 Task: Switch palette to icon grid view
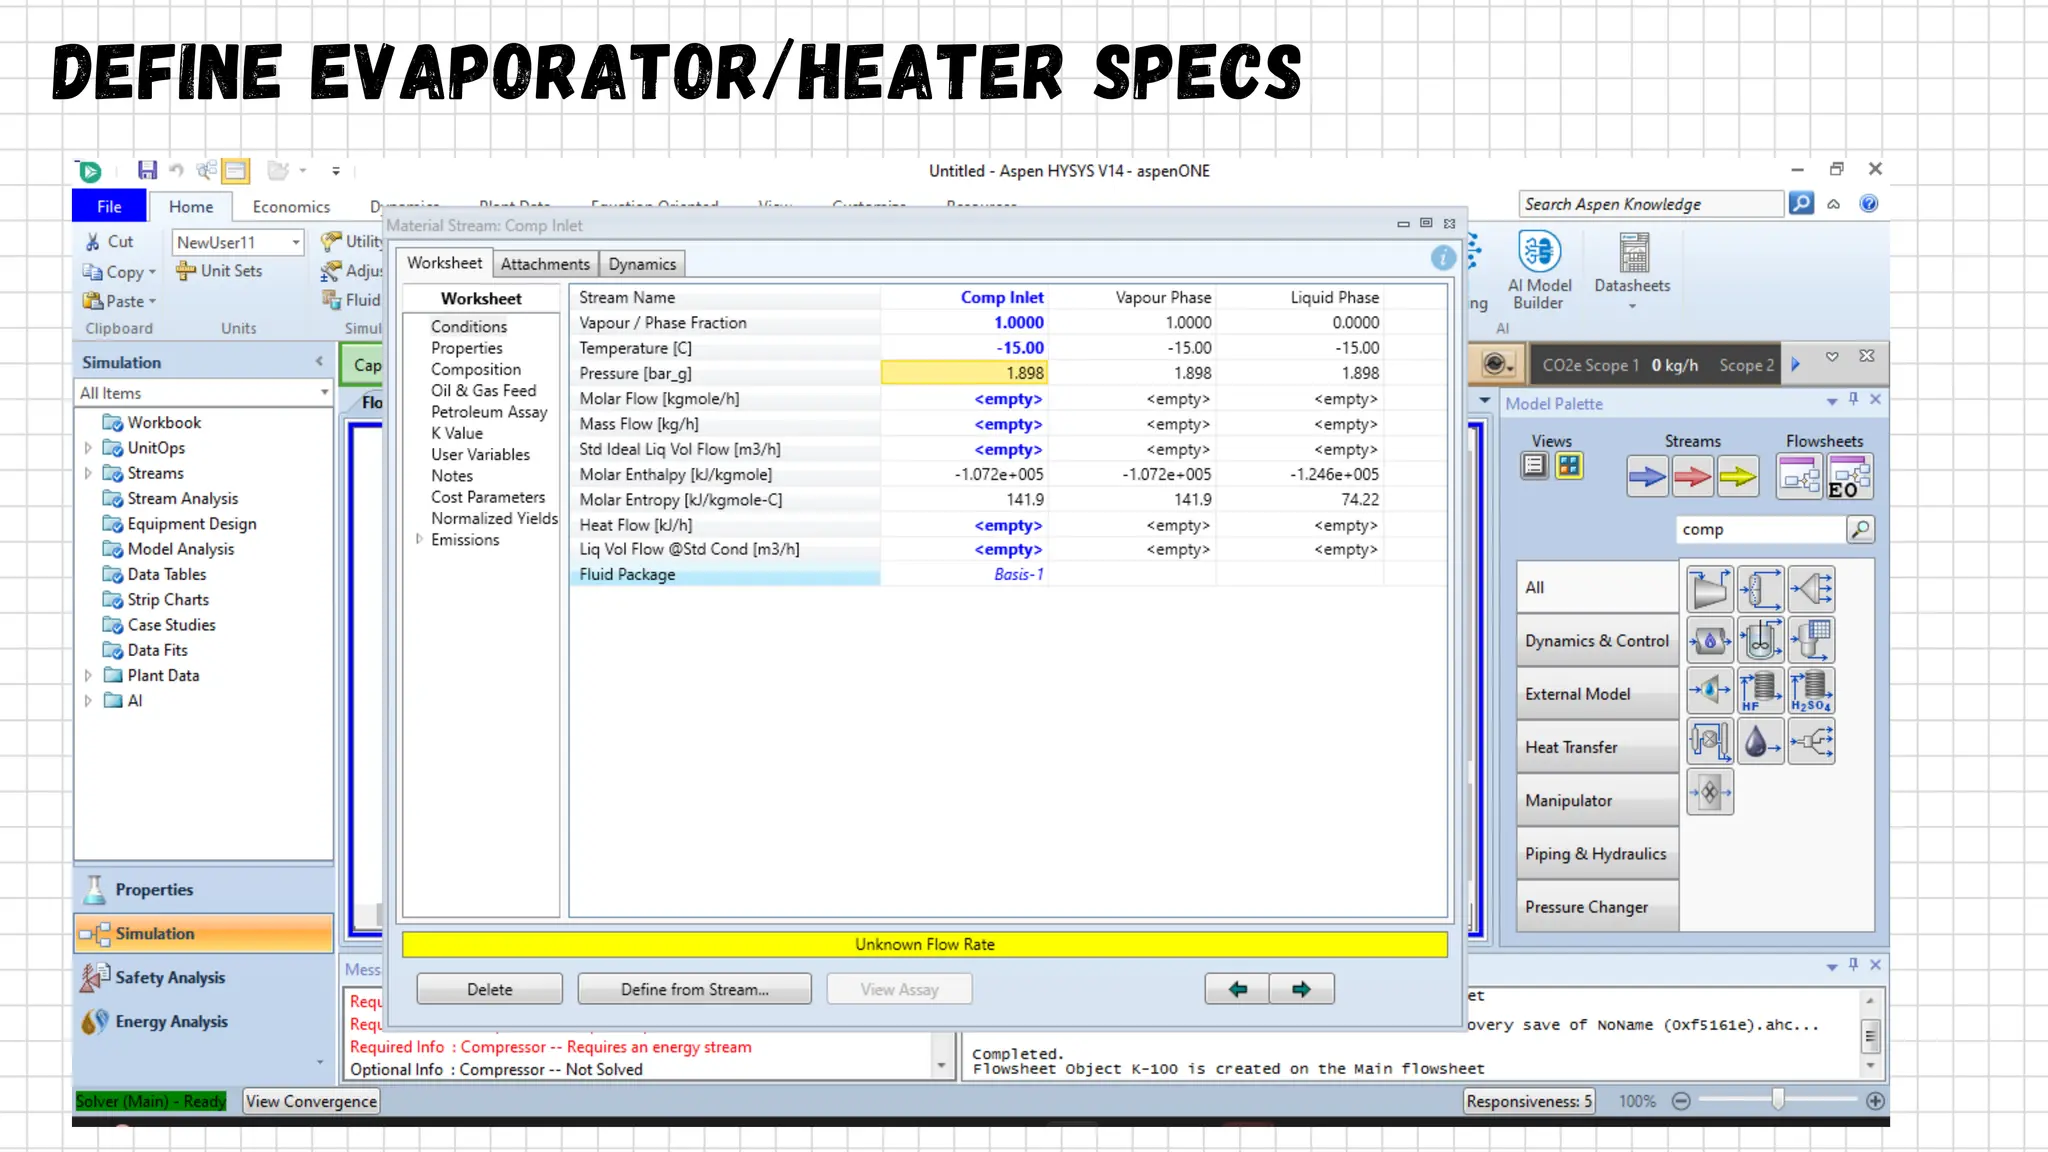1569,466
